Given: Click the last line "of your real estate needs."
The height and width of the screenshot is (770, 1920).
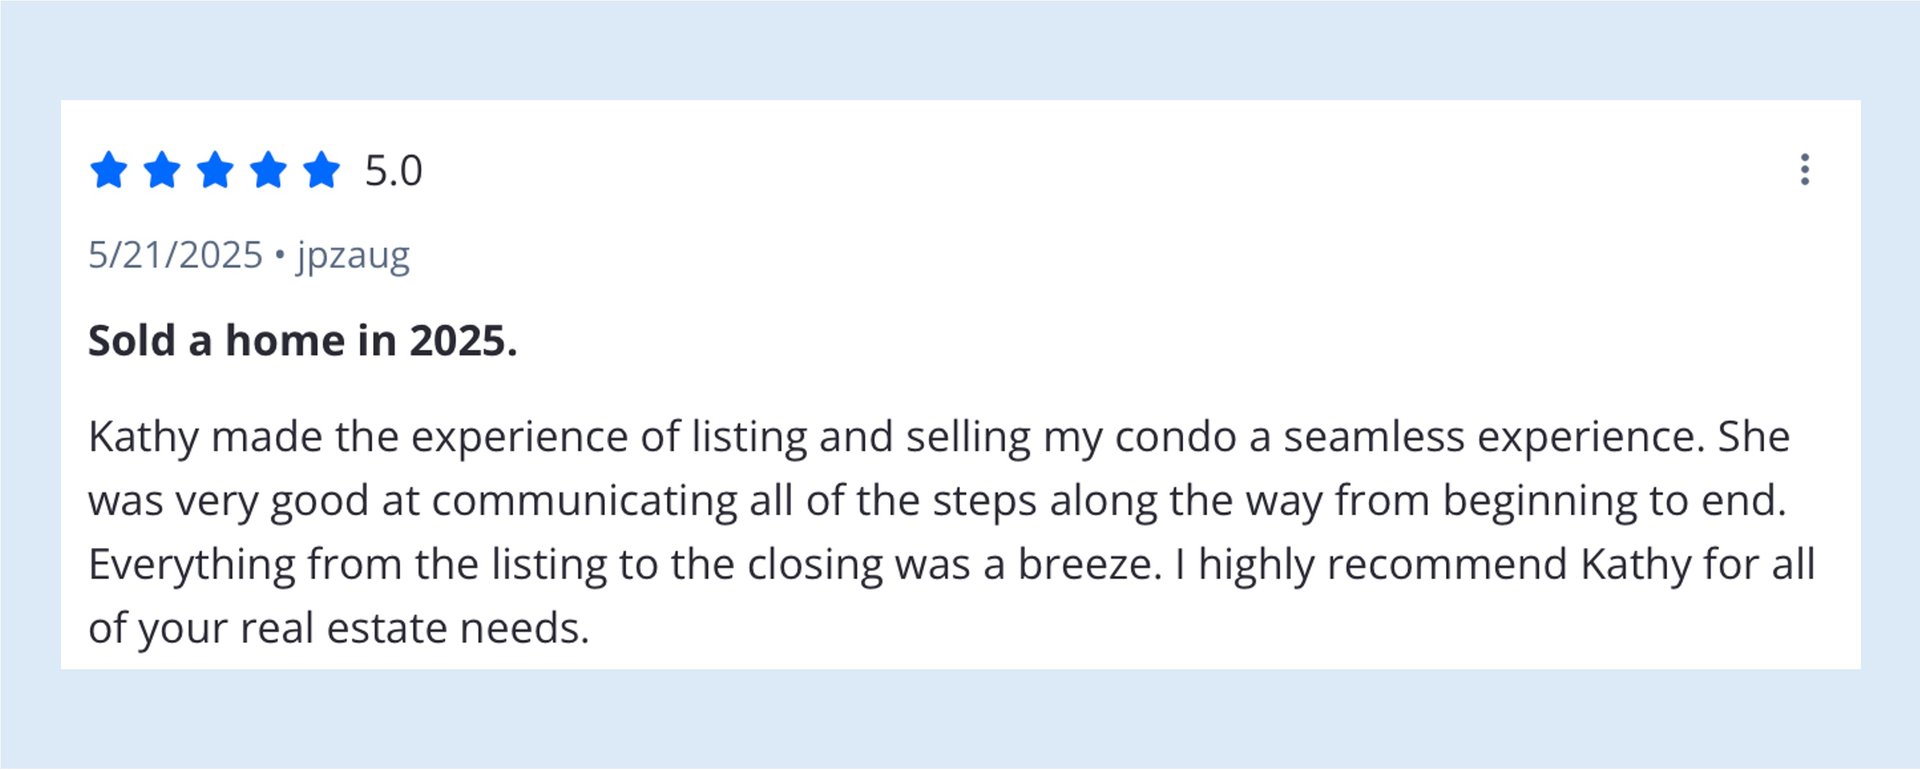Looking at the screenshot, I should 338,629.
